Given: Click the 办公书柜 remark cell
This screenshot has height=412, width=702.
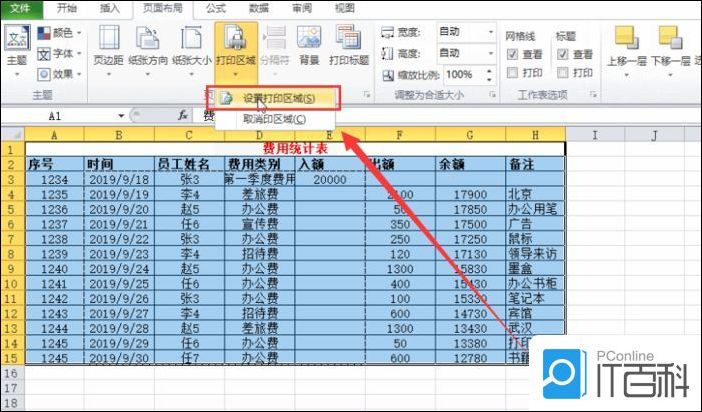Looking at the screenshot, I should pyautogui.click(x=535, y=284).
